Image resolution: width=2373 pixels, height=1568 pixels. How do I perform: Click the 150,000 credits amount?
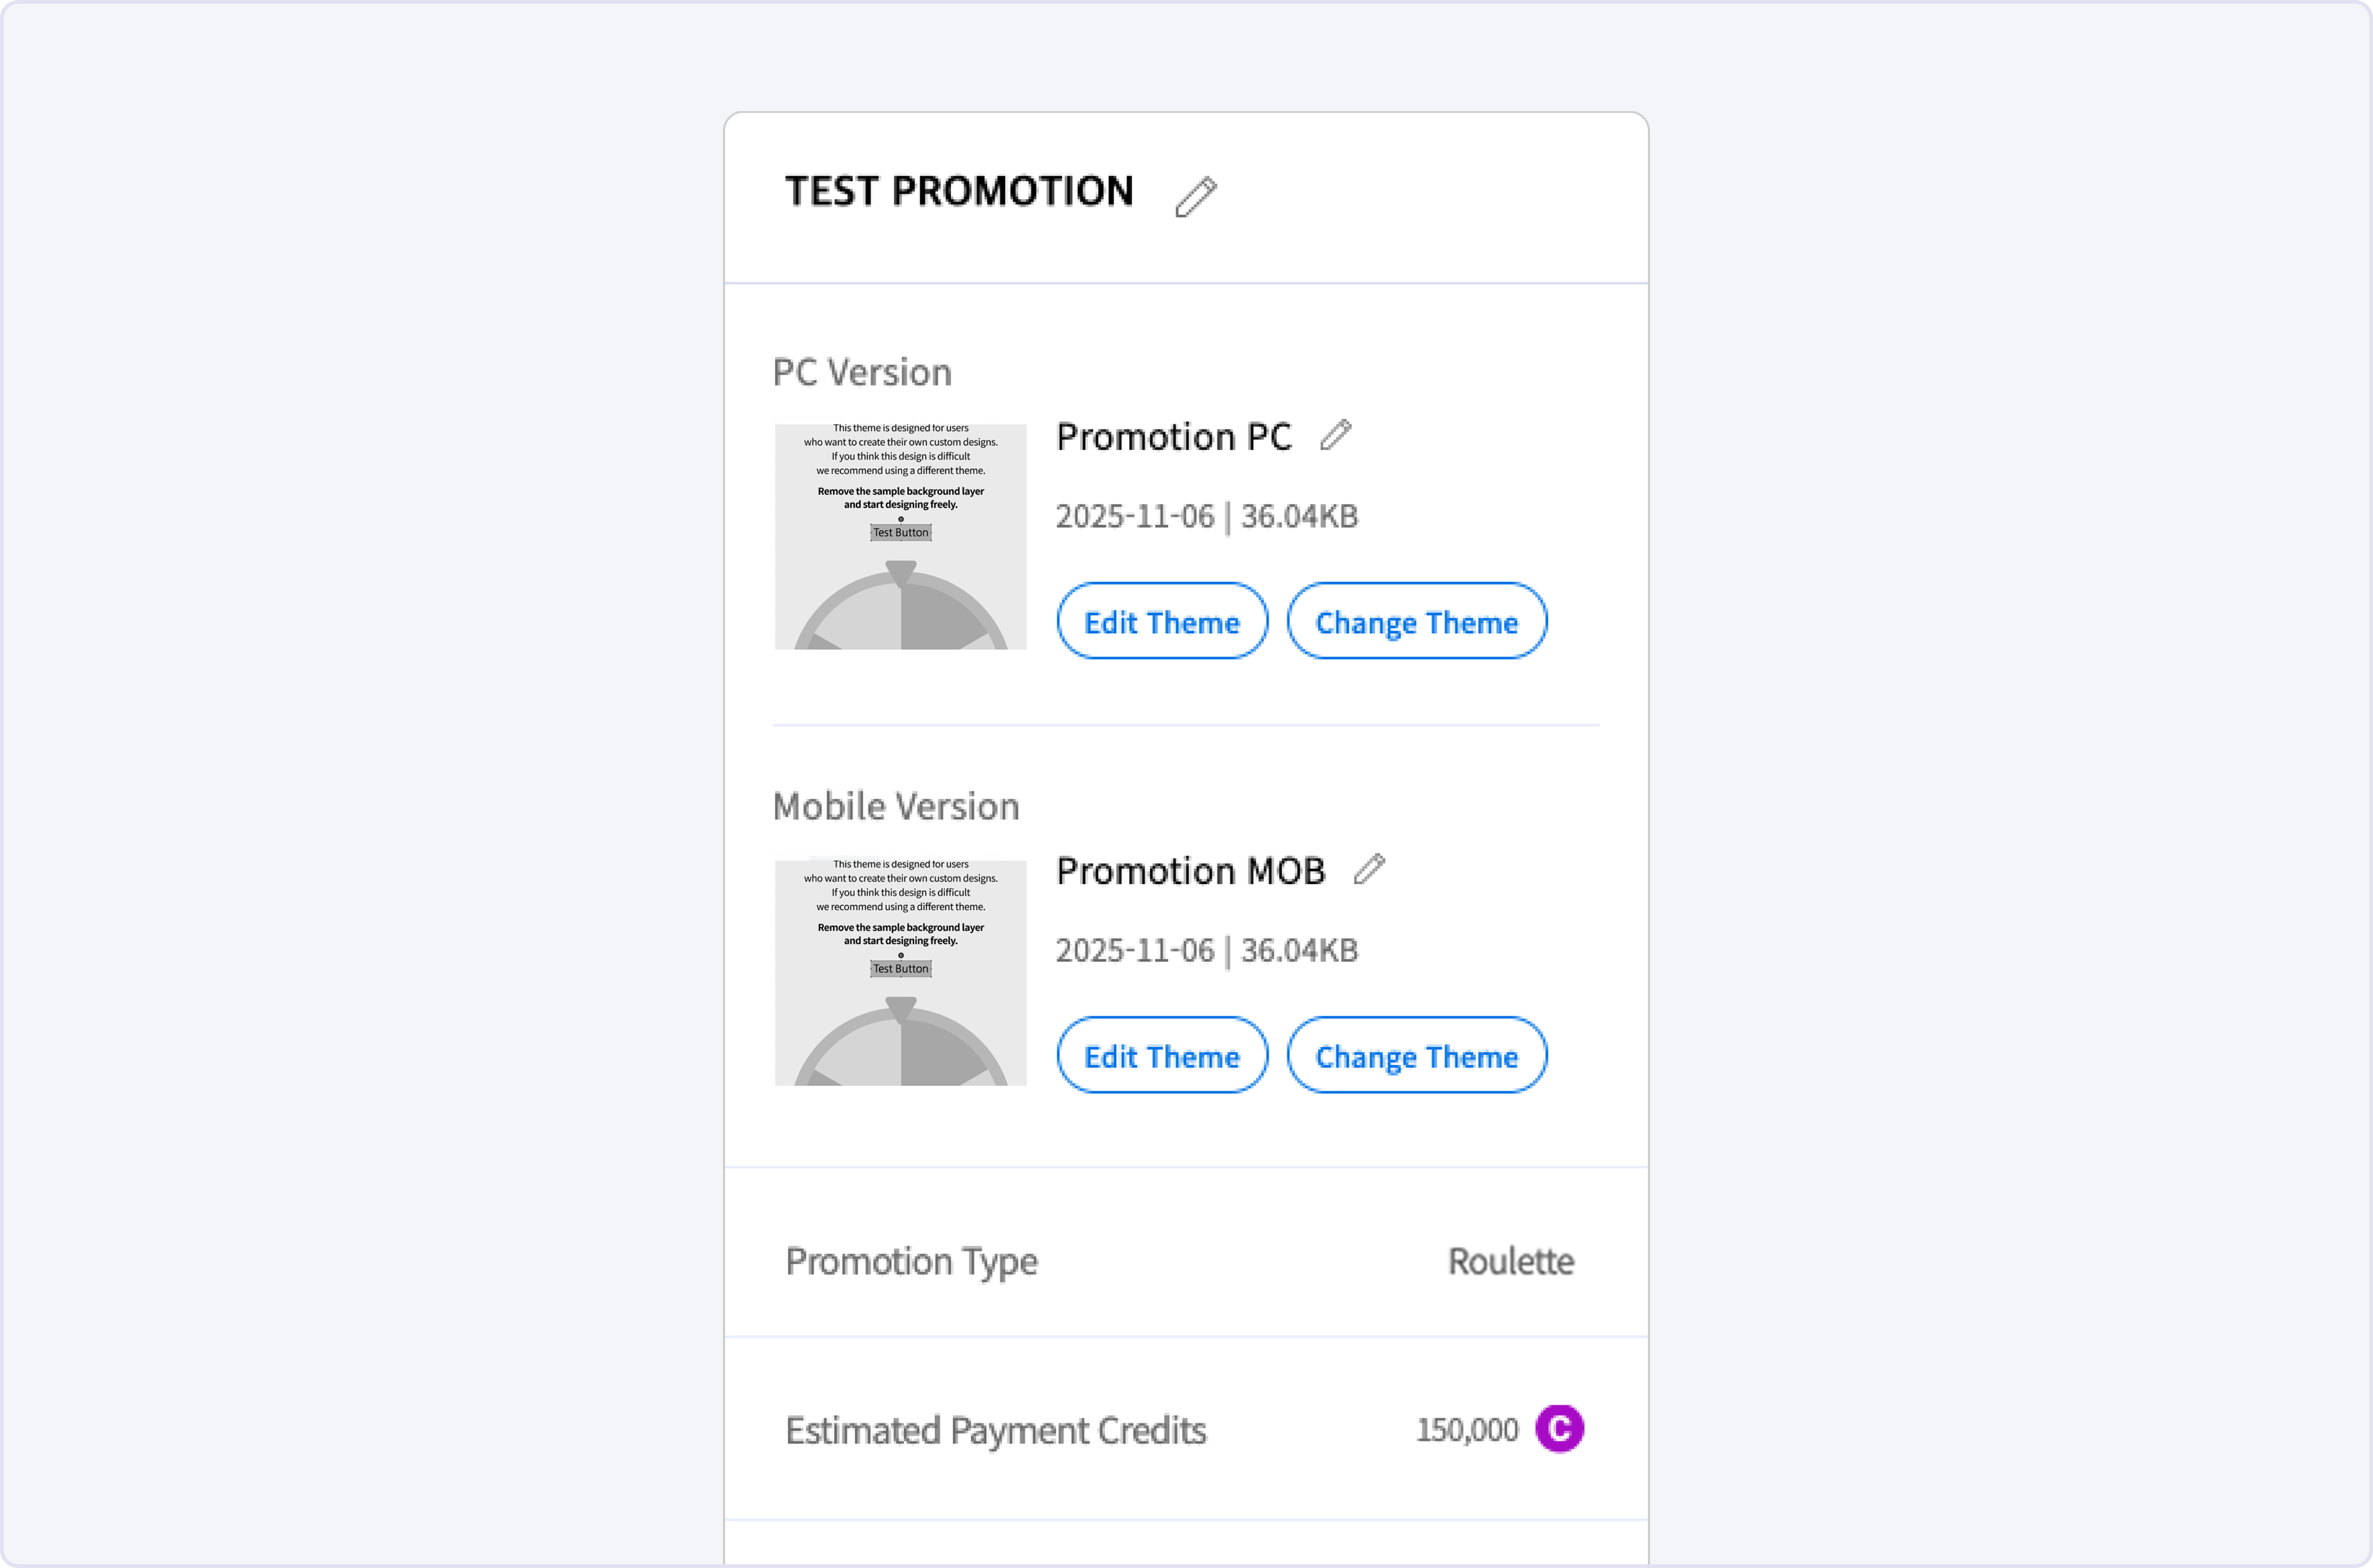1466,1430
